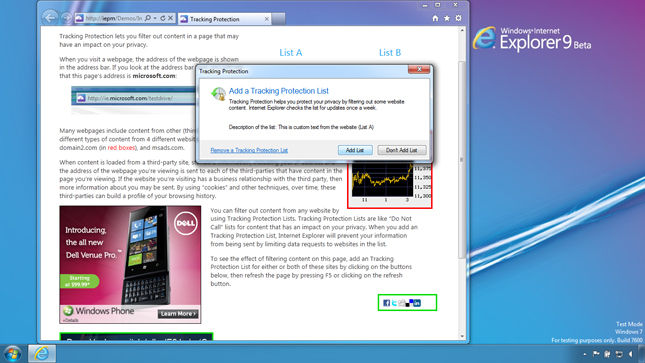This screenshot has height=363, width=645.
Task: Open Favorites star icon
Action: coord(447,19)
